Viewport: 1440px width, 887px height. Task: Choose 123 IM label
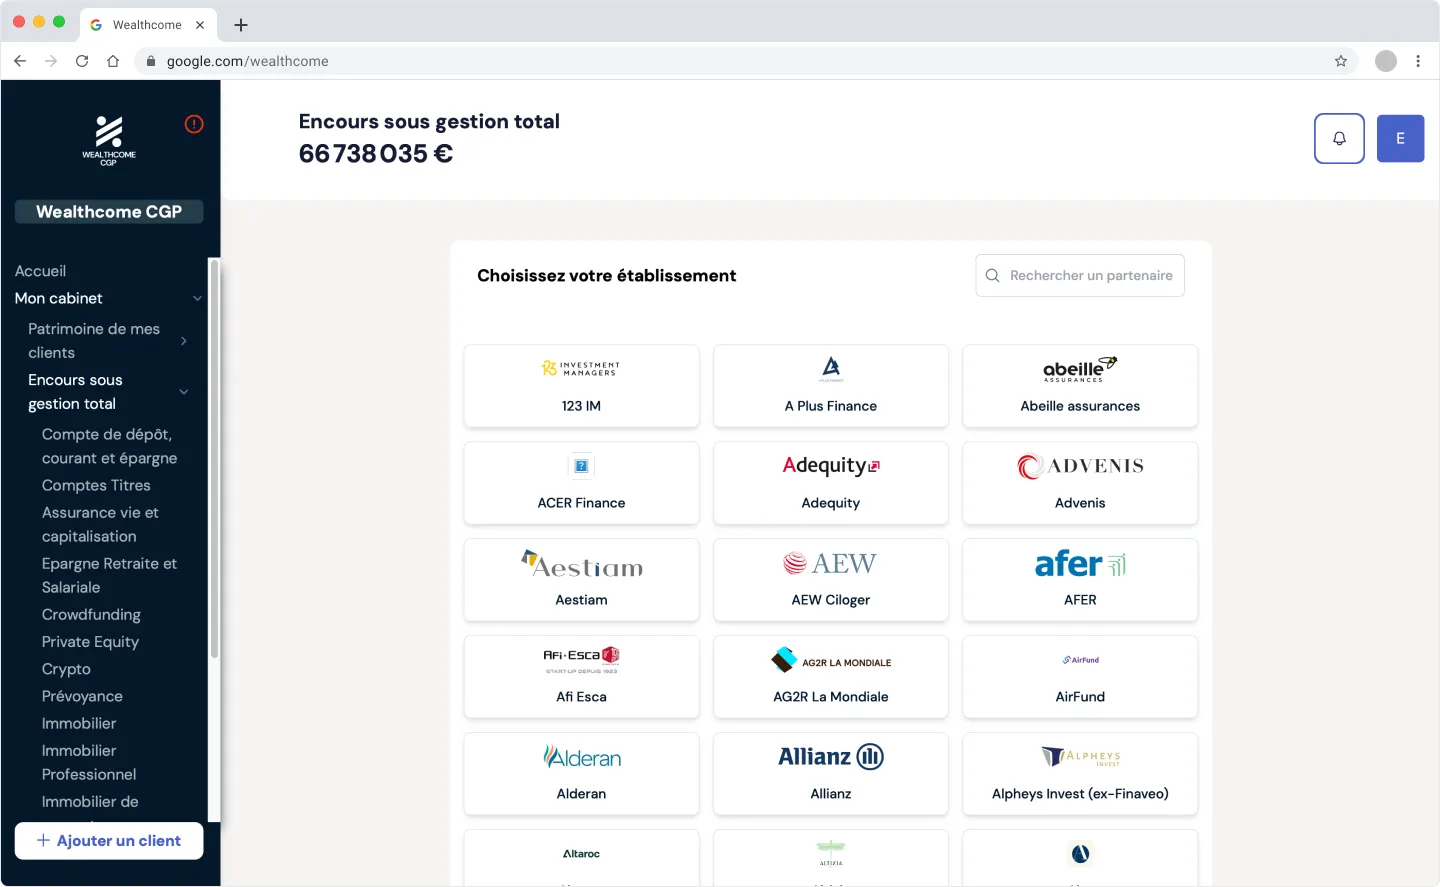pos(581,406)
